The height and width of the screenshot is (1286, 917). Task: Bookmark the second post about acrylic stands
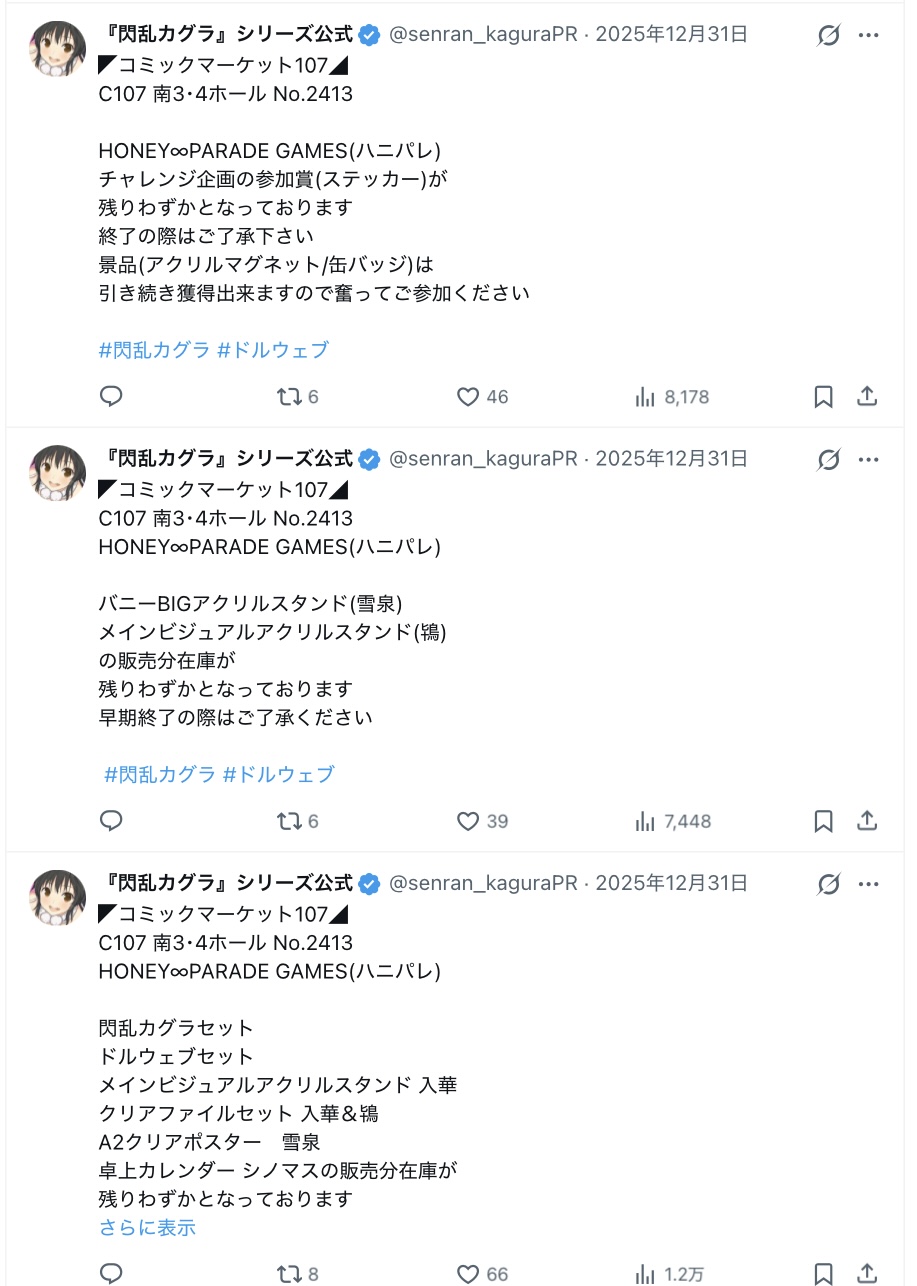coord(823,822)
